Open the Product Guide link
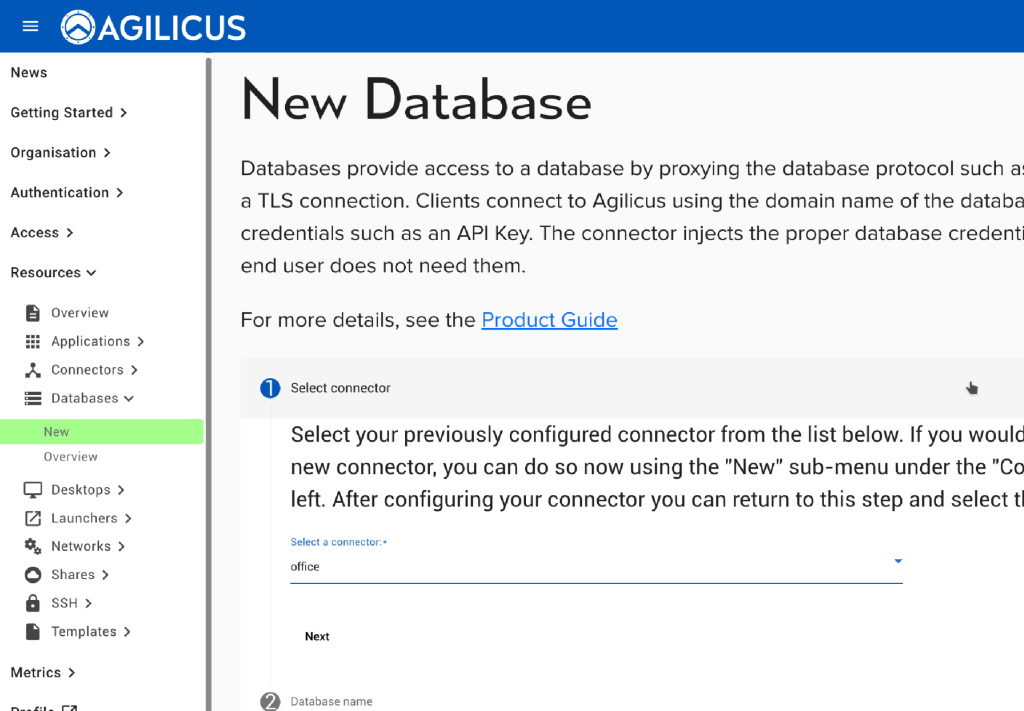Screen dimensions: 1024x711 [x=549, y=320]
